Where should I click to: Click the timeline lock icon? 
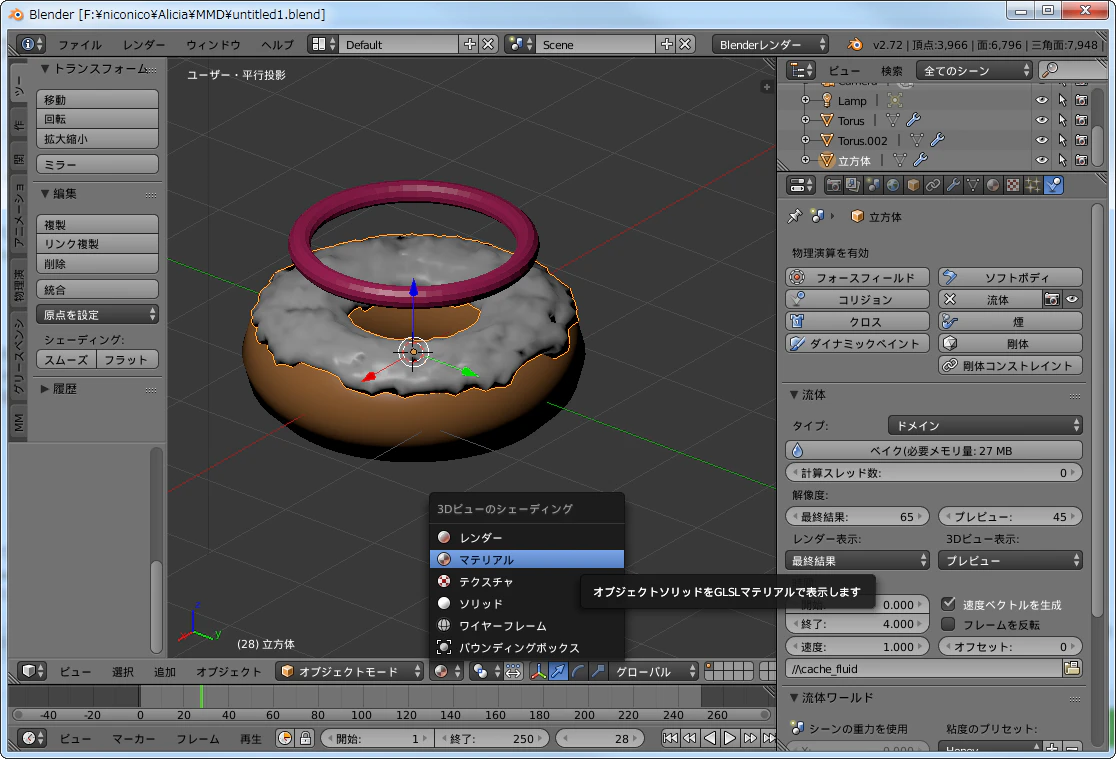[305, 738]
